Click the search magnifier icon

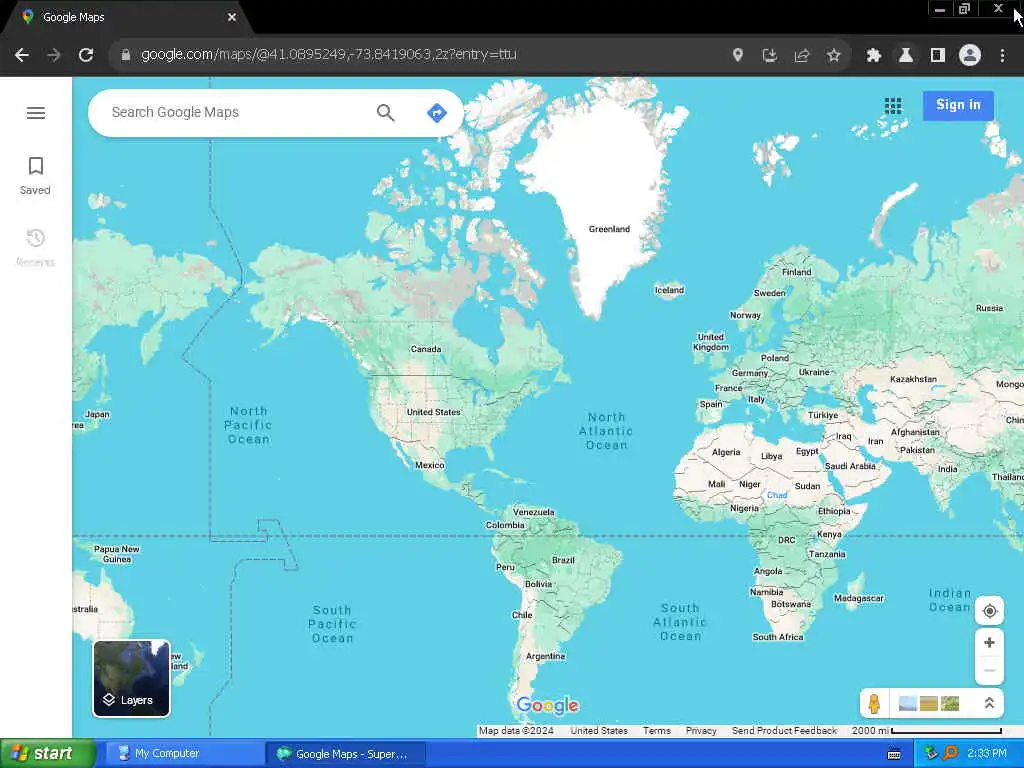[385, 113]
